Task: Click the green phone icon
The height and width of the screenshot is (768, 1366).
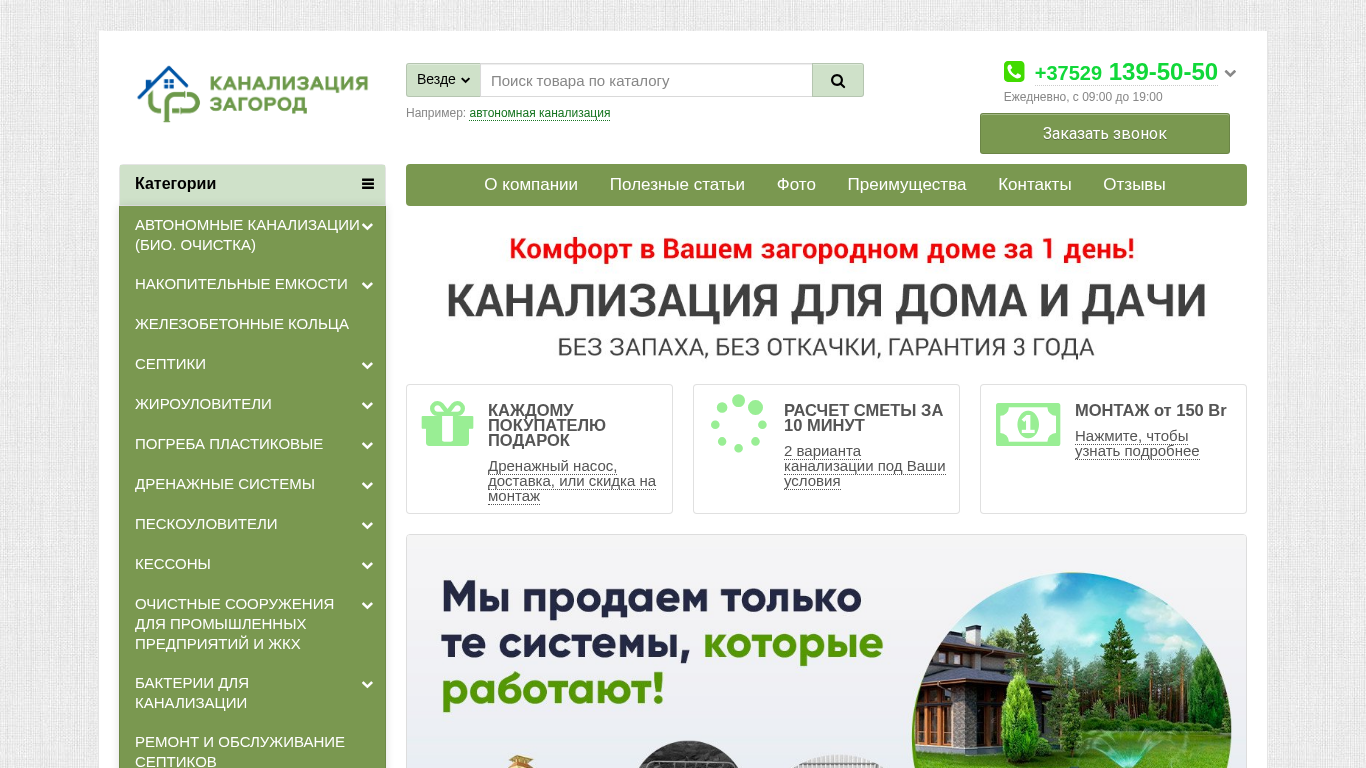Action: point(1014,72)
